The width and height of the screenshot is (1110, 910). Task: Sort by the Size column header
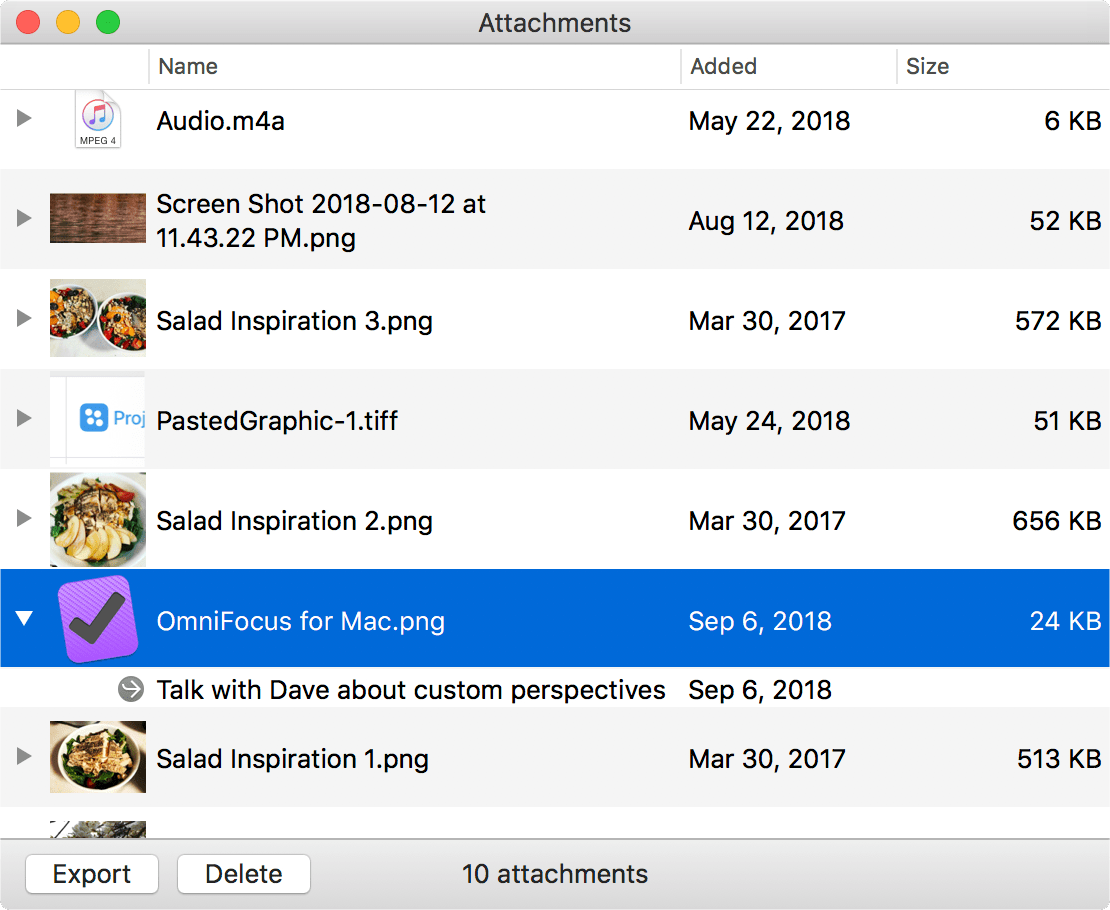1002,66
